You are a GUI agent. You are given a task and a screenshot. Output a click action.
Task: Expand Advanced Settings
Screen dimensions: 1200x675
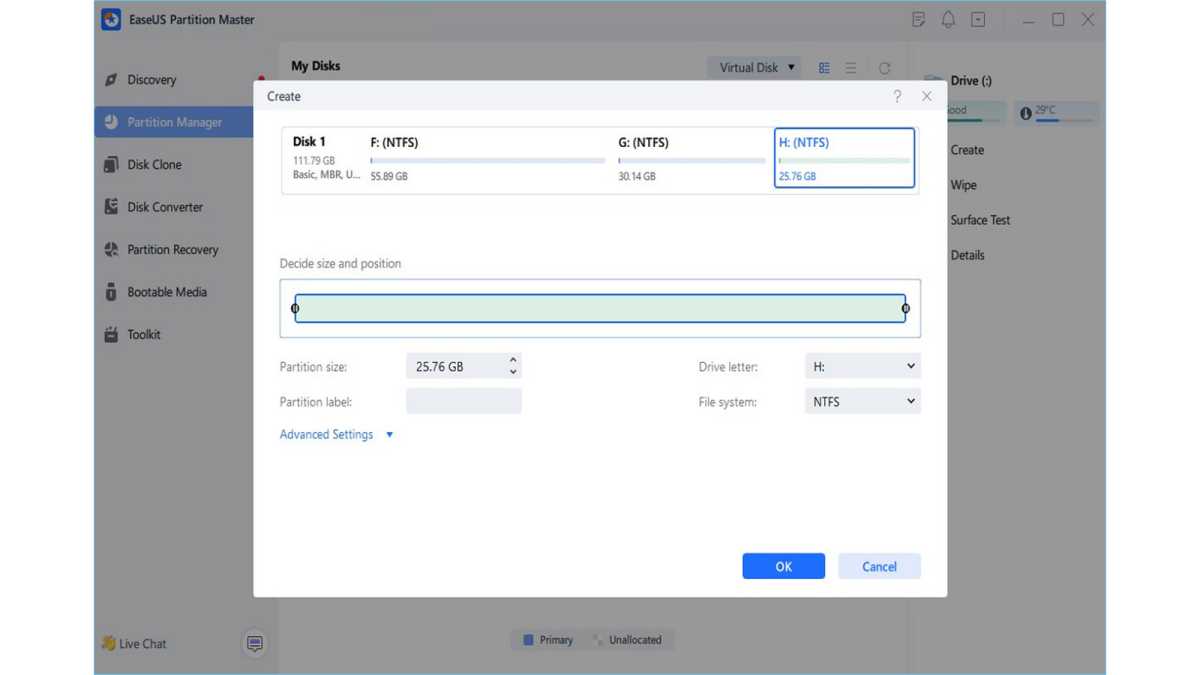336,435
